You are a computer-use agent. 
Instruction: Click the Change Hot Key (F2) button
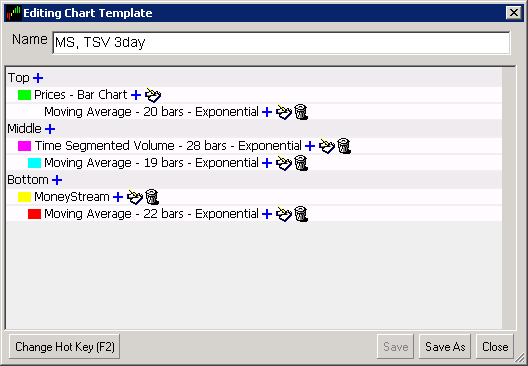click(65, 347)
